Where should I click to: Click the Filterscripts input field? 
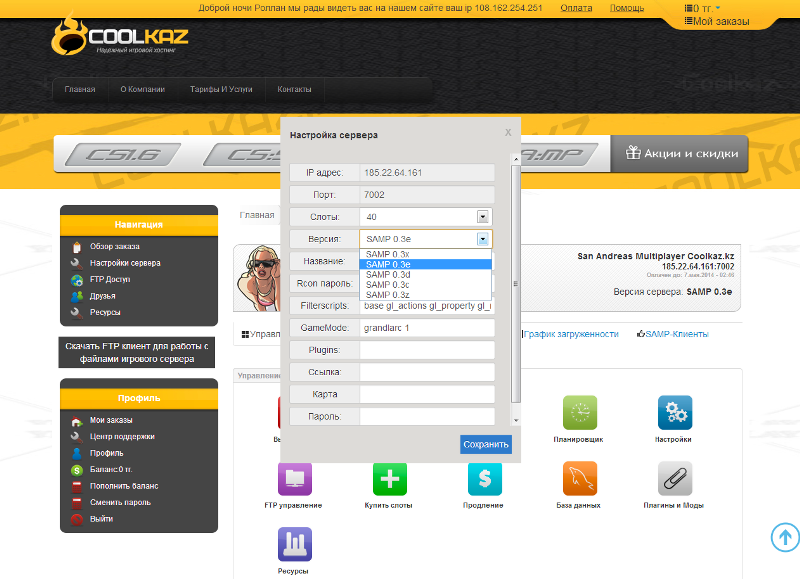point(427,306)
